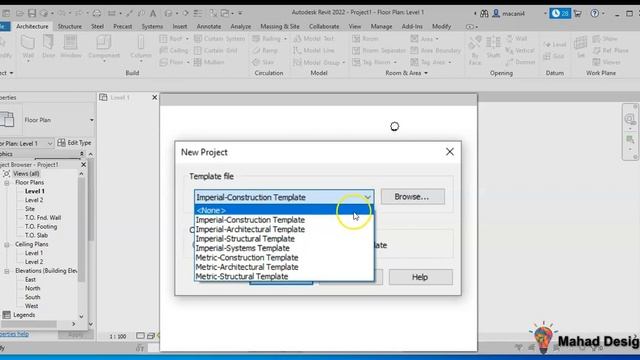Image resolution: width=640 pixels, height=360 pixels.
Task: Click the 1 : 100 view scale
Action: [118, 336]
